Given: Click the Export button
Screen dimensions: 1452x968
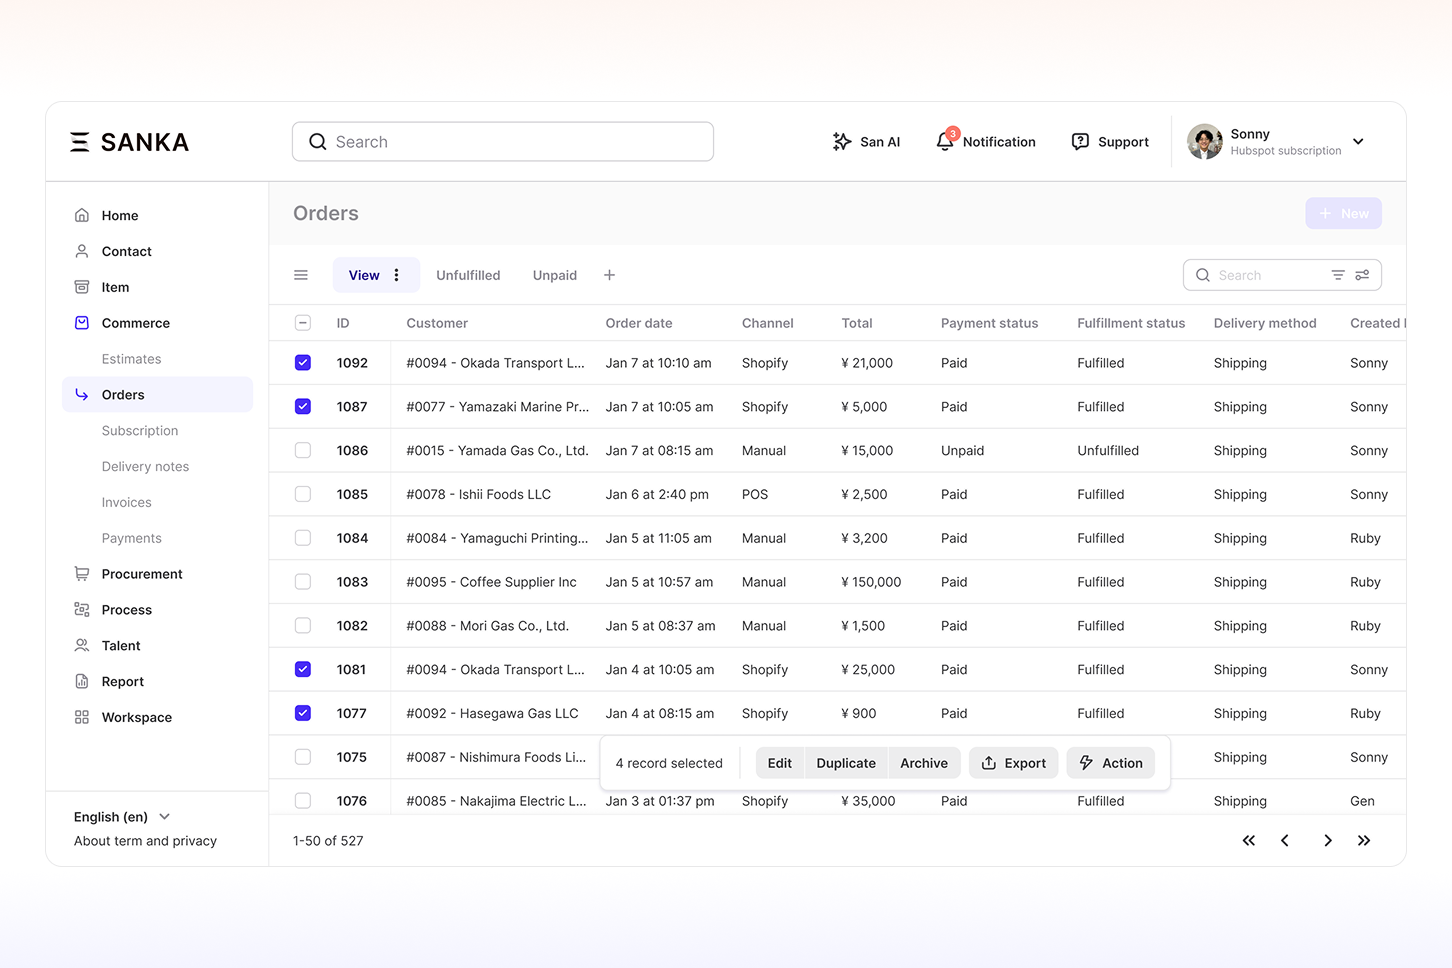Looking at the screenshot, I should [1013, 763].
